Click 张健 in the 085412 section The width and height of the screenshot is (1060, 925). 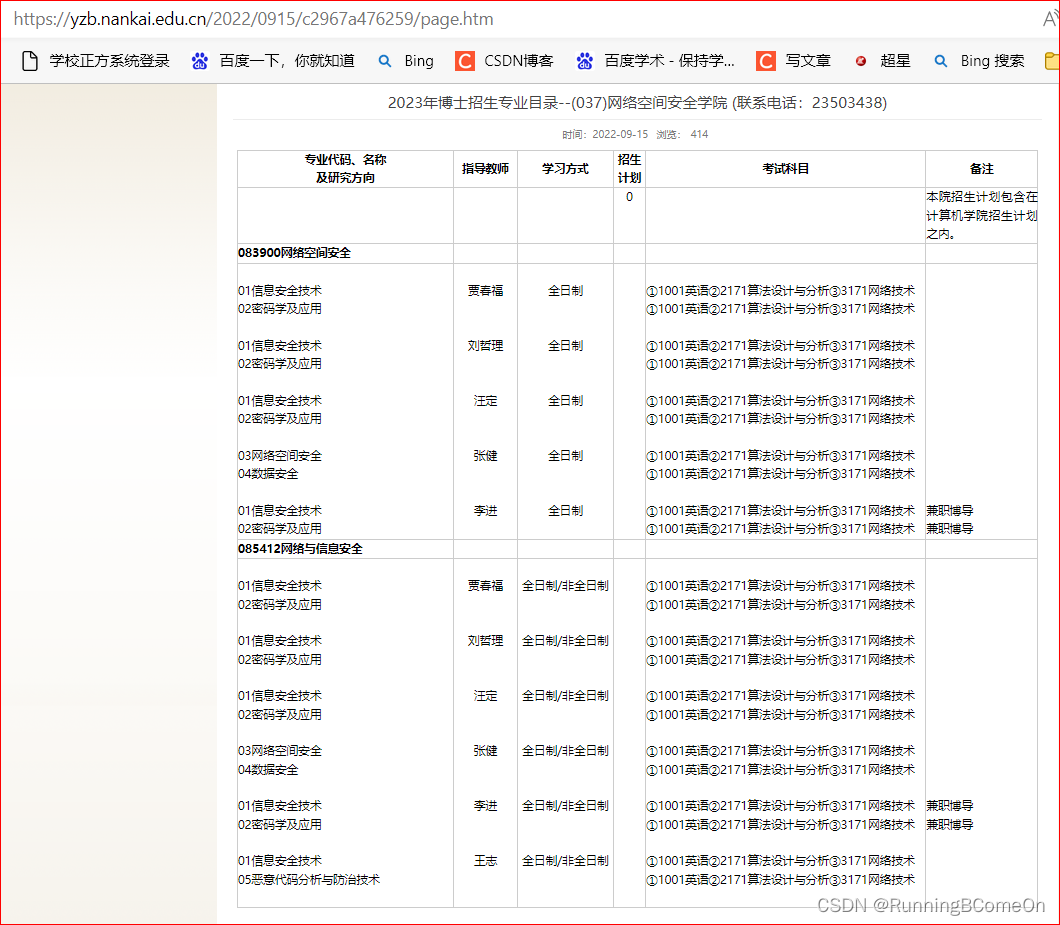pos(485,751)
